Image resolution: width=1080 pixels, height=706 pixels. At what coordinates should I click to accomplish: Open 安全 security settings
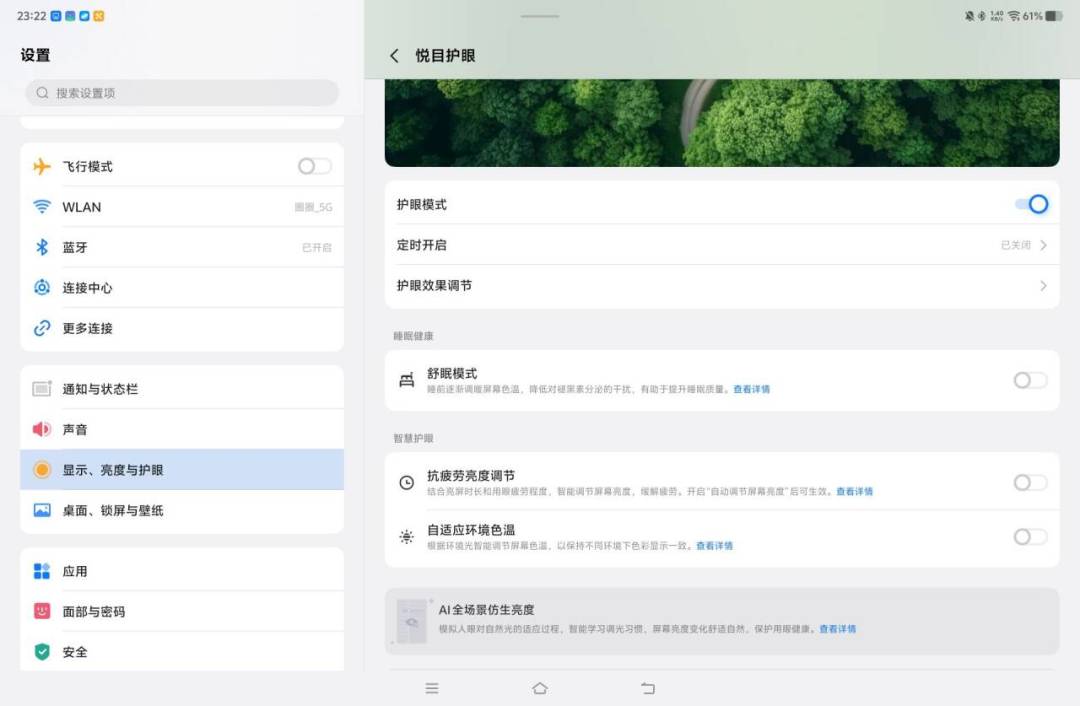coord(182,652)
